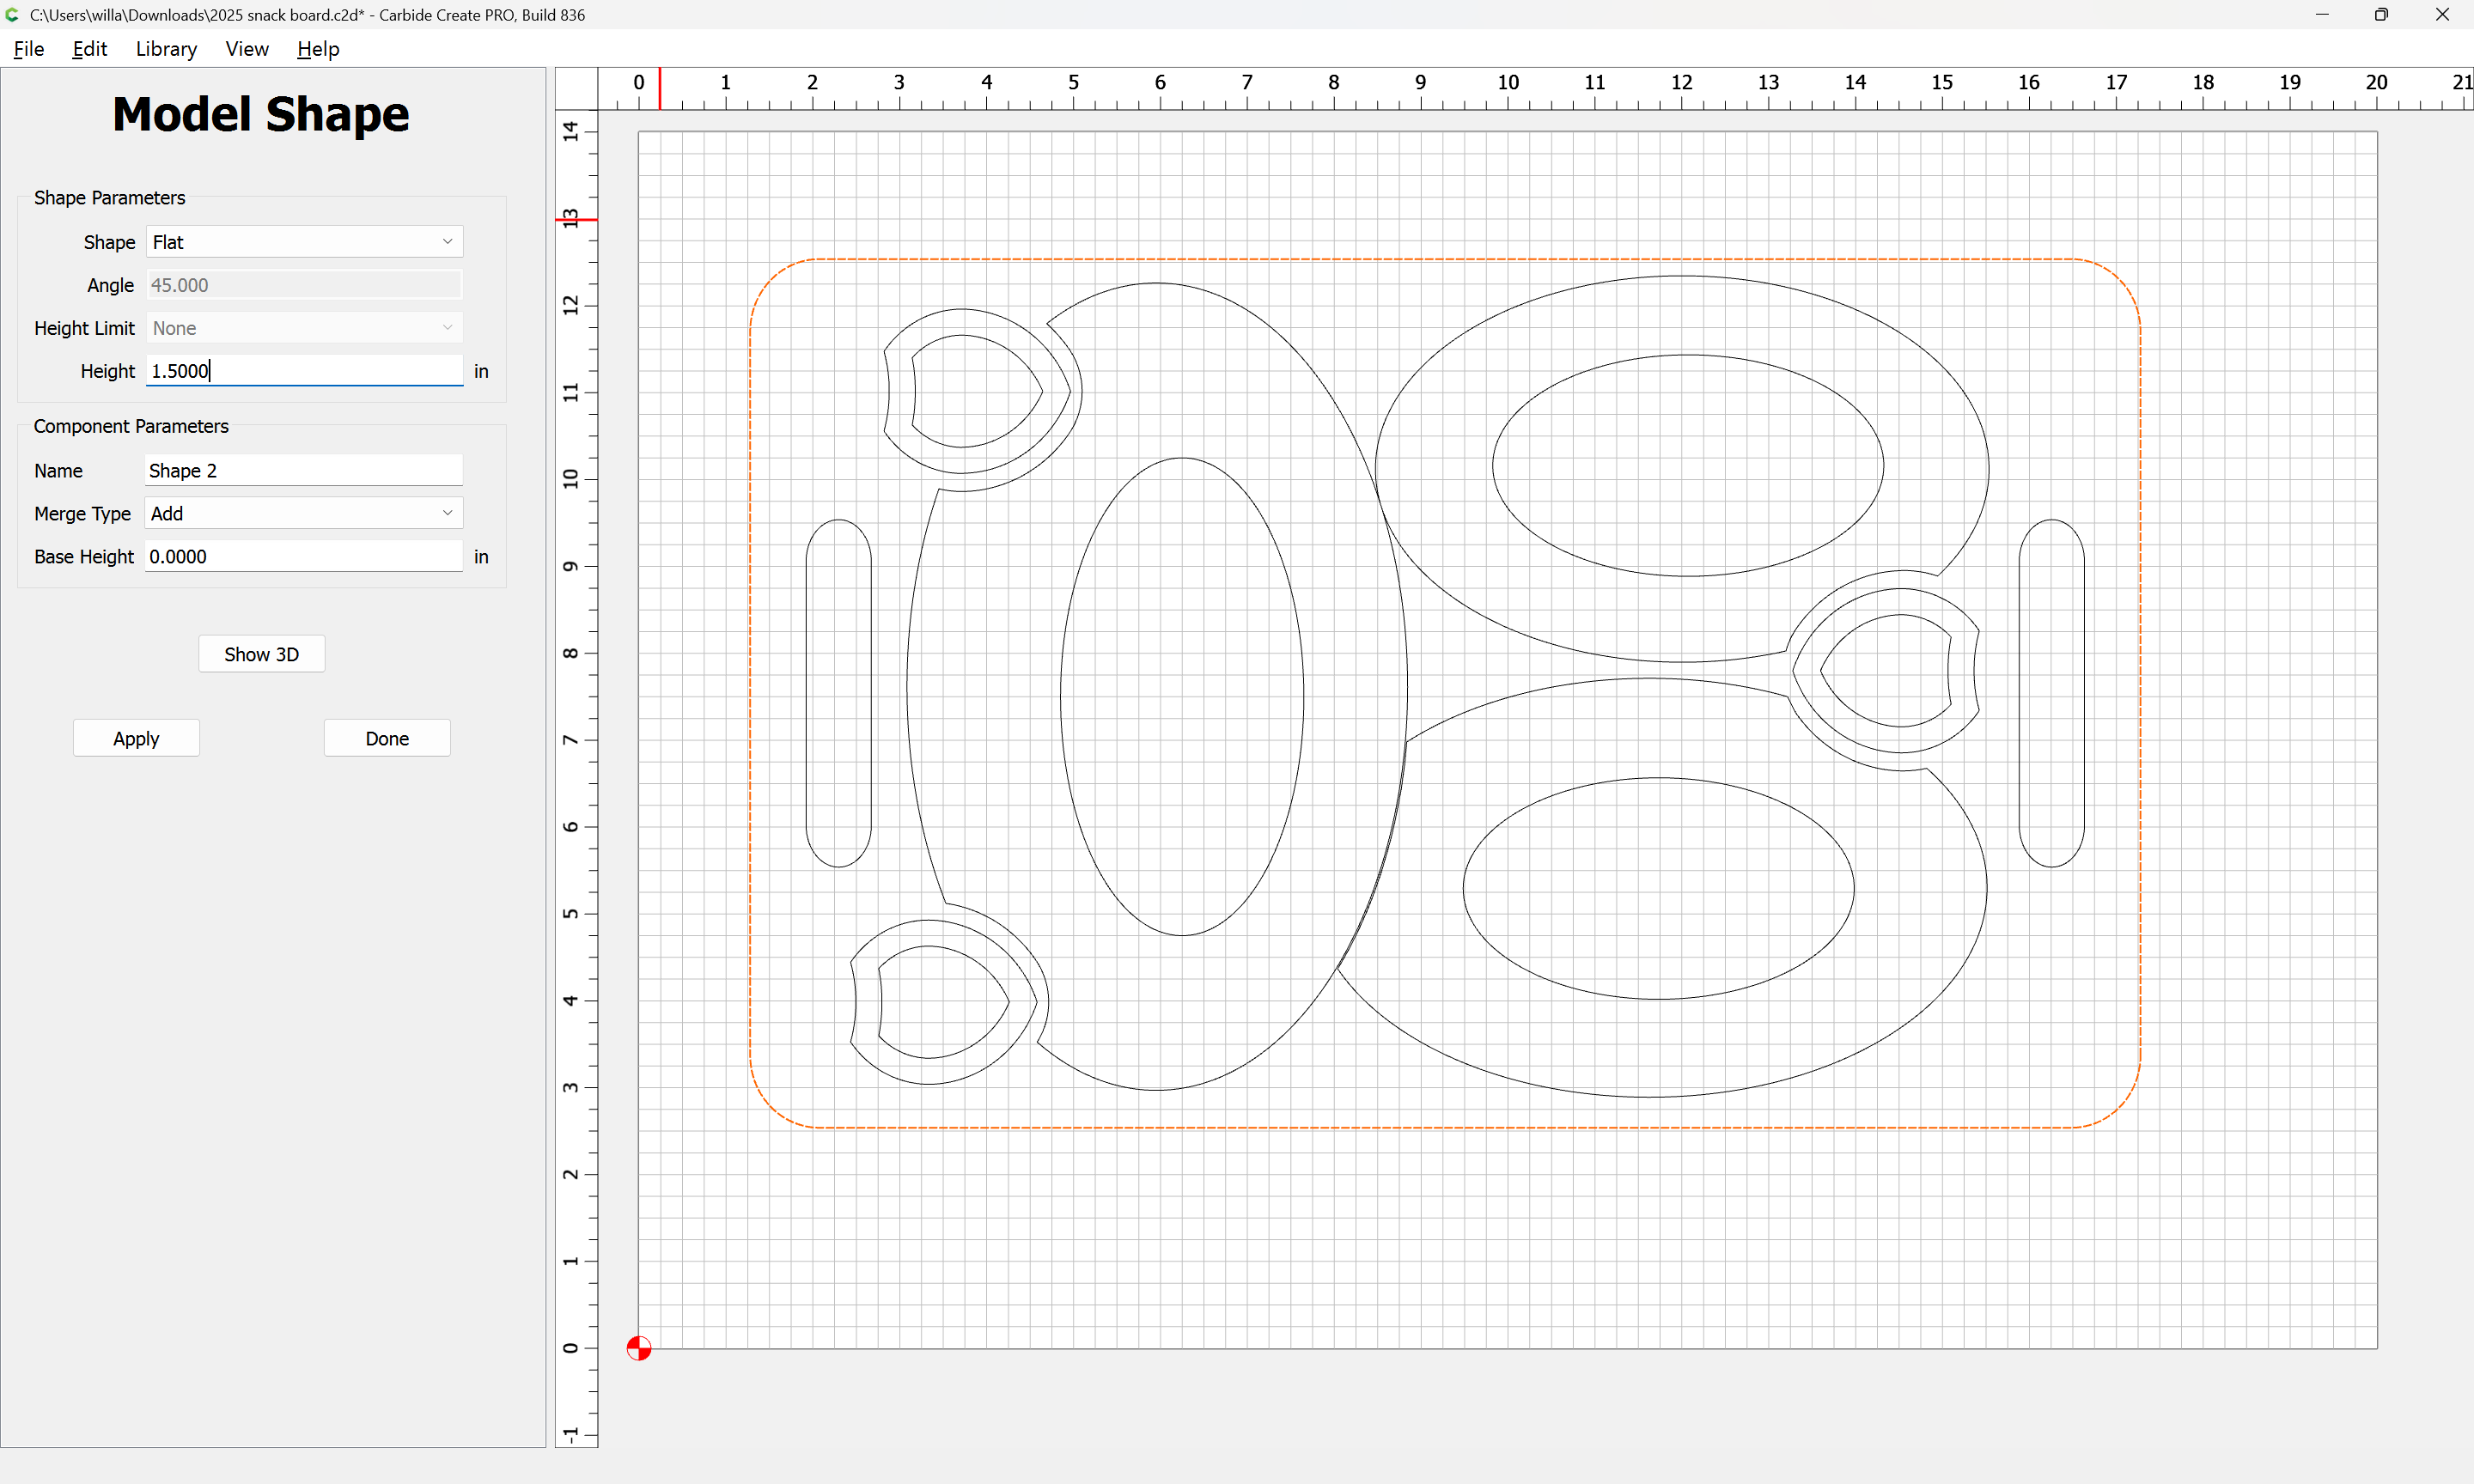2474x1484 pixels.
Task: Expand the Merge Type dropdown
Action: click(304, 513)
